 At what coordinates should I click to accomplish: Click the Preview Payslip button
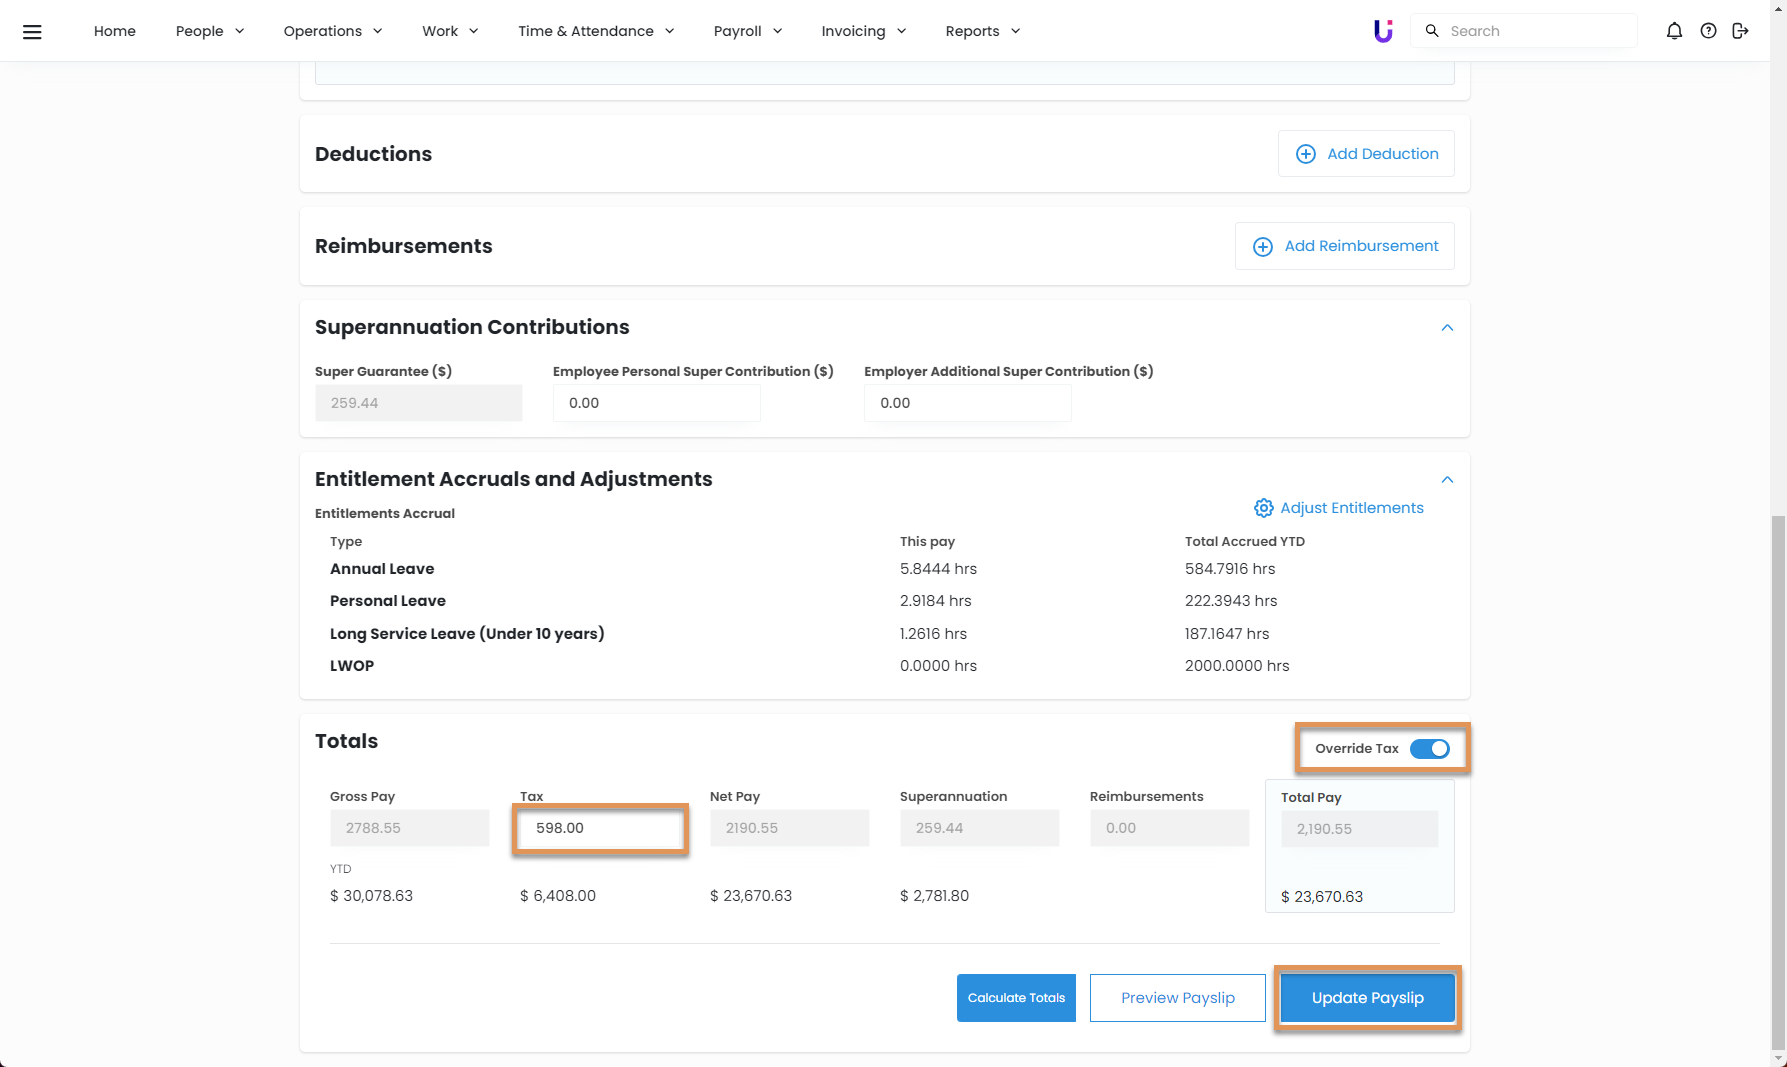pos(1177,998)
